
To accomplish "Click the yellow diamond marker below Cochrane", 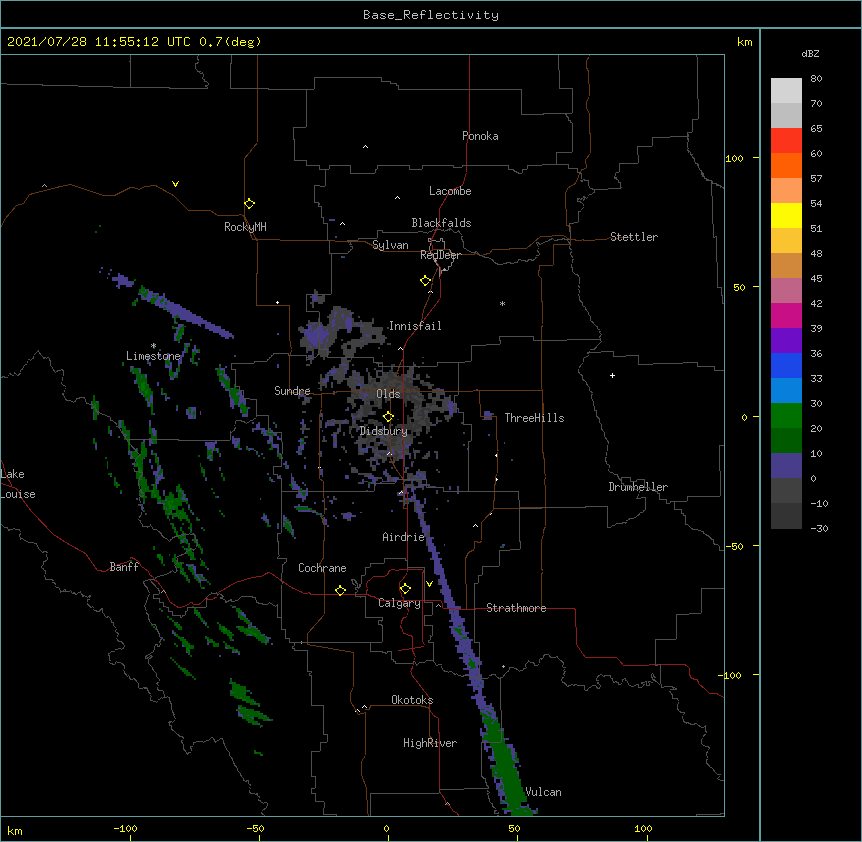I will coord(340,590).
